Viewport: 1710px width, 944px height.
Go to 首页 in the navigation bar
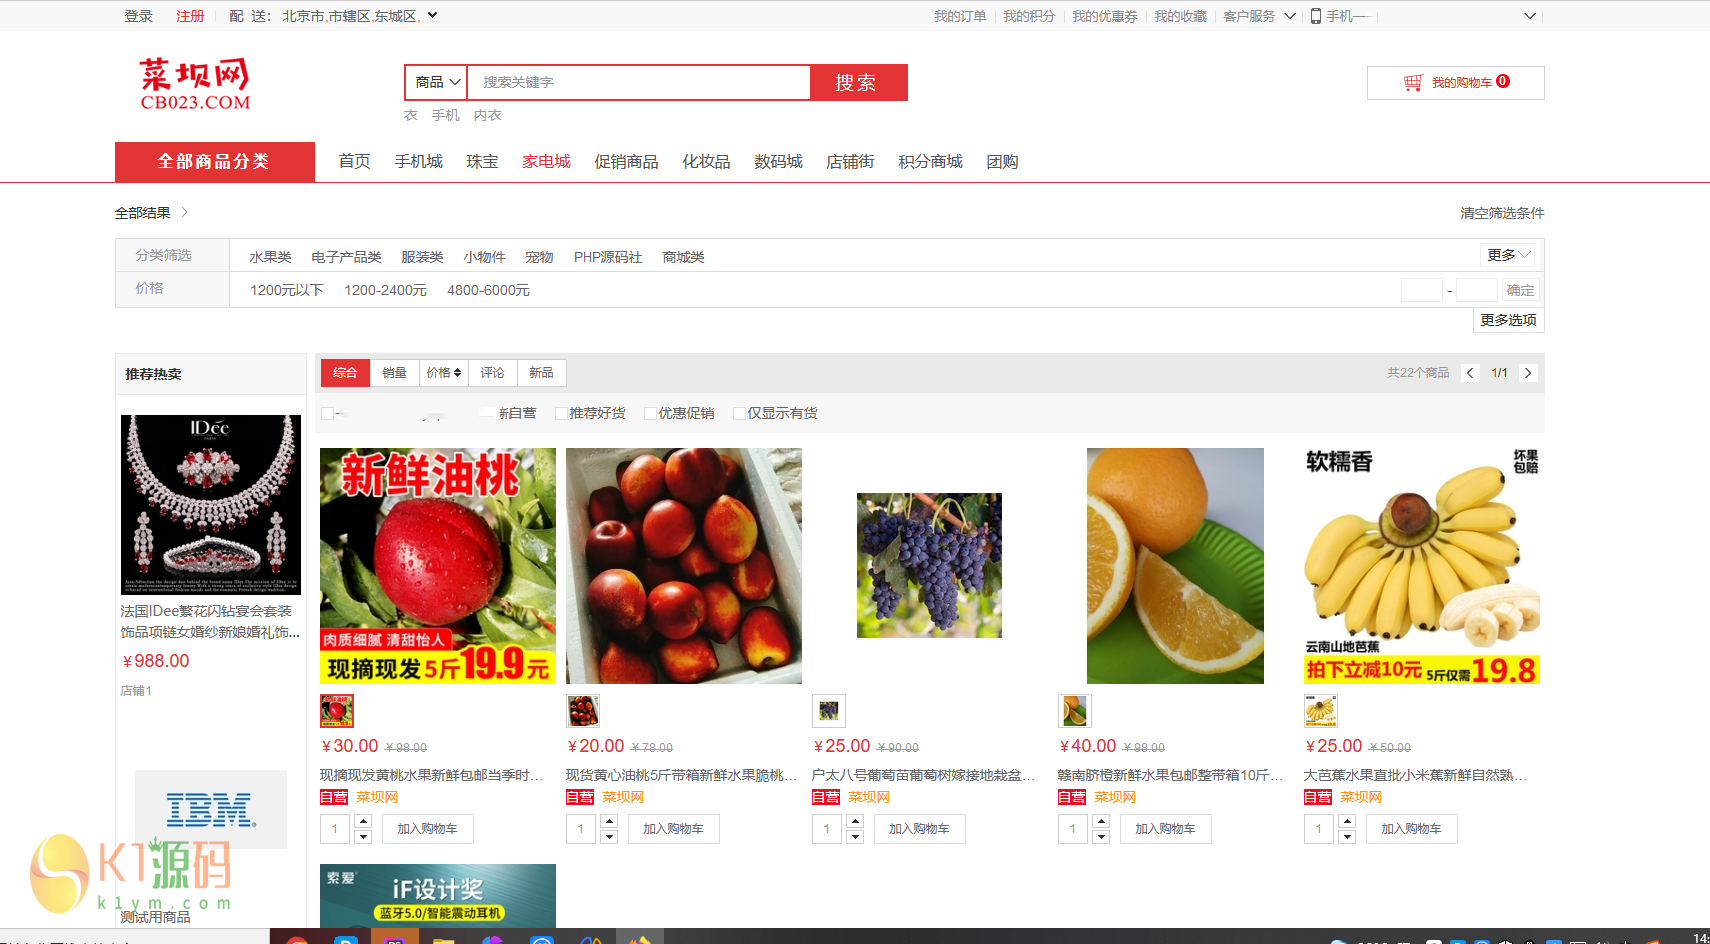pyautogui.click(x=354, y=162)
